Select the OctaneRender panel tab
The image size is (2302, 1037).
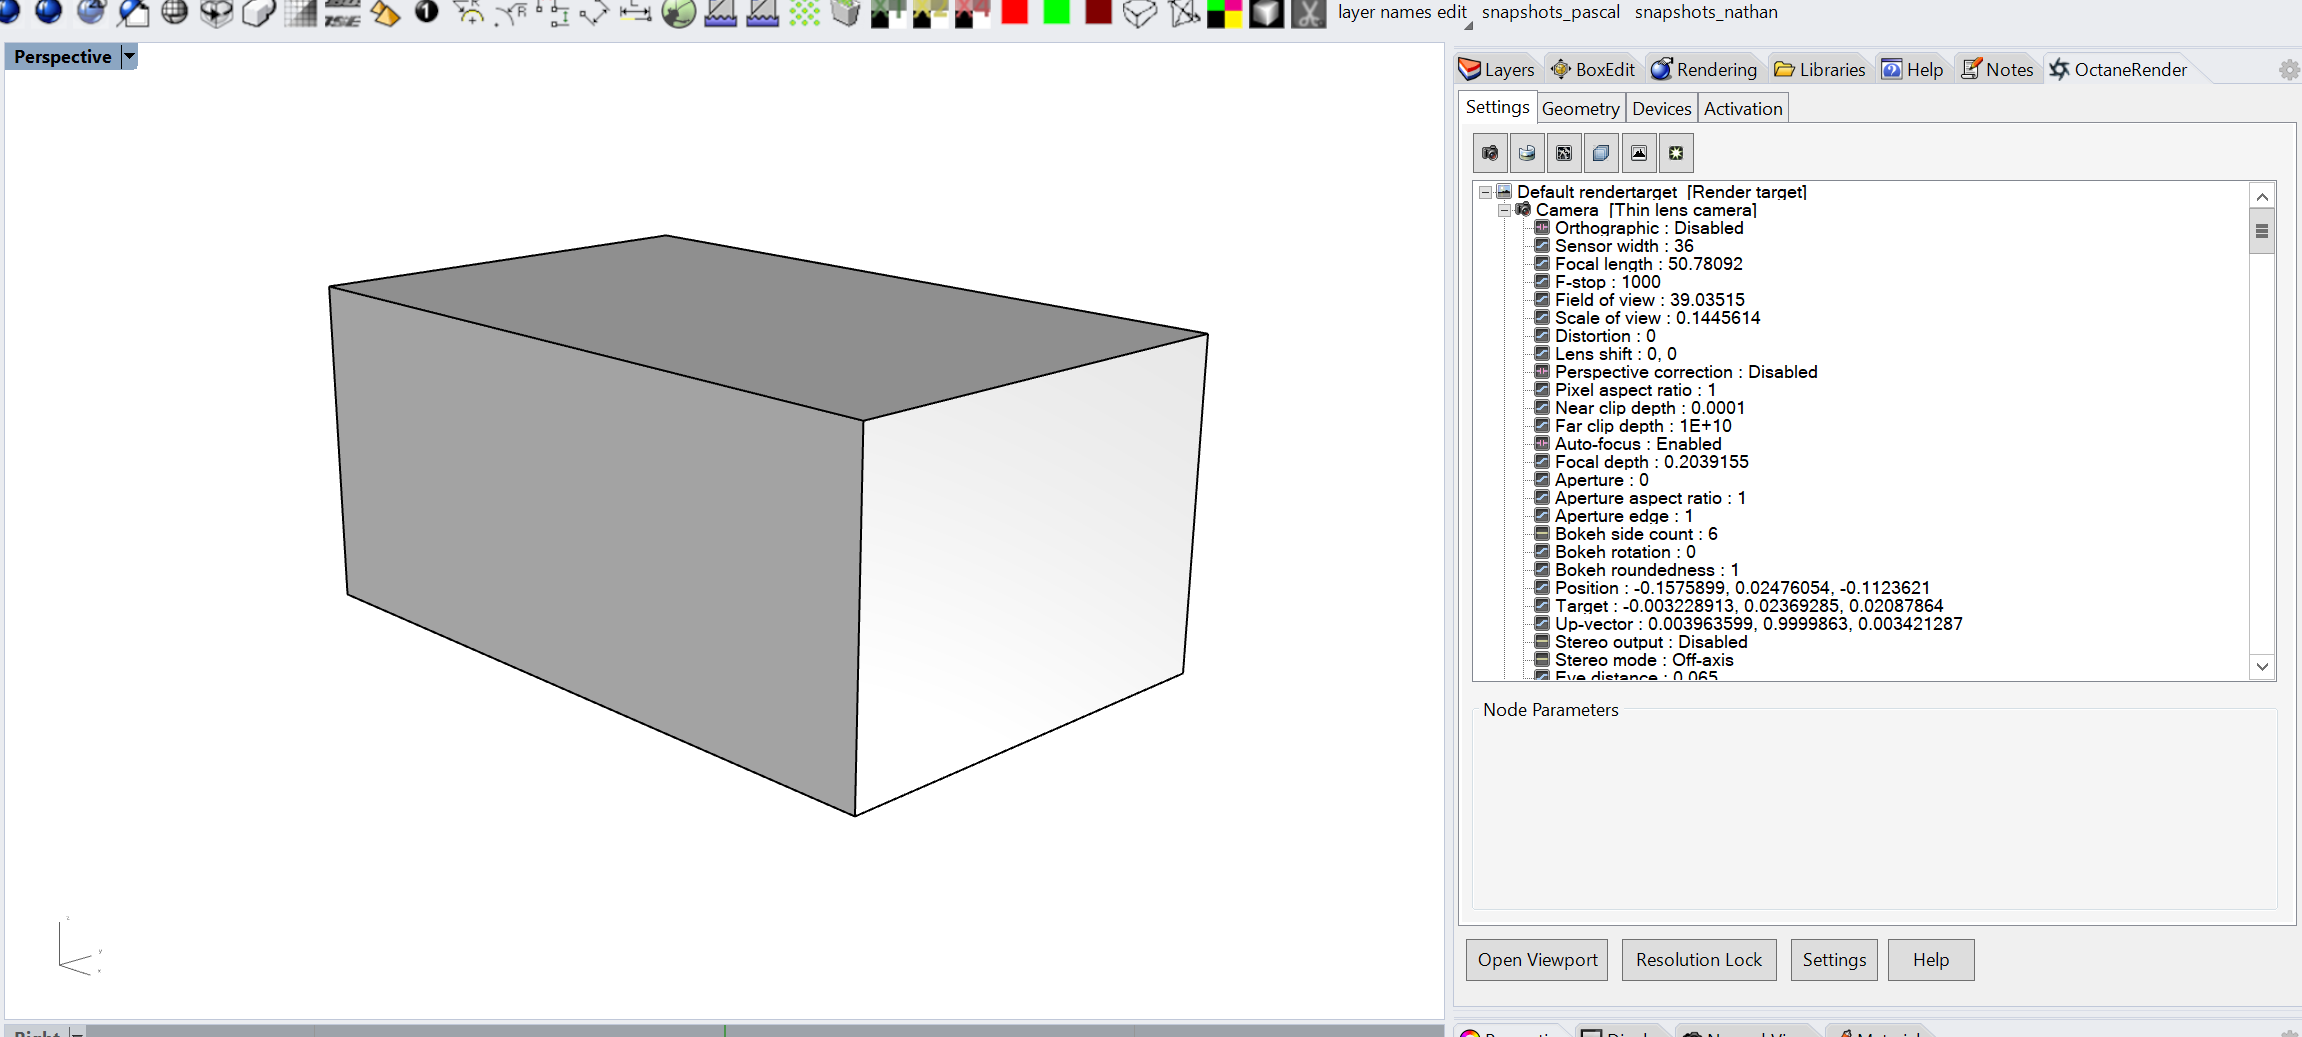pos(2118,69)
